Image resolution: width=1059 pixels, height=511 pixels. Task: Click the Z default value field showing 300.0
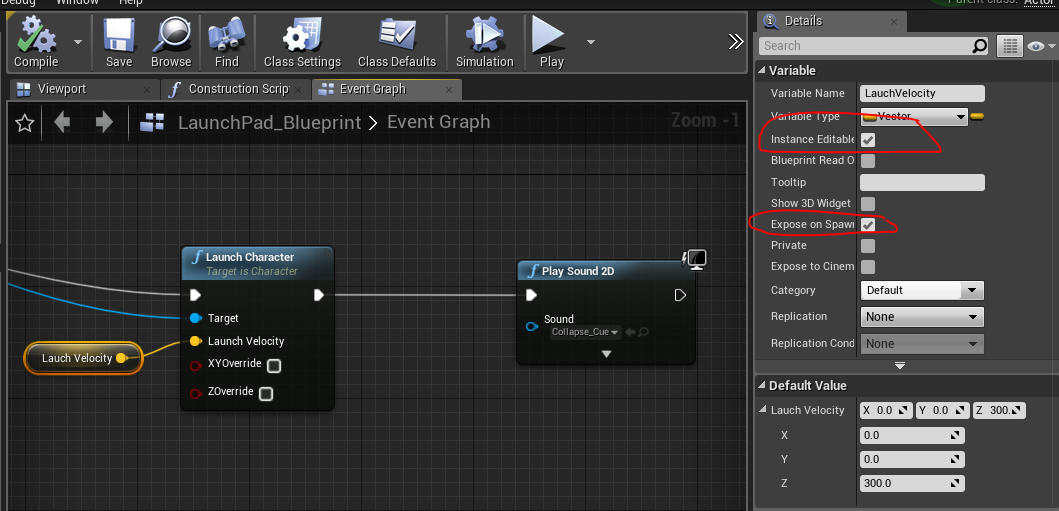(x=912, y=484)
